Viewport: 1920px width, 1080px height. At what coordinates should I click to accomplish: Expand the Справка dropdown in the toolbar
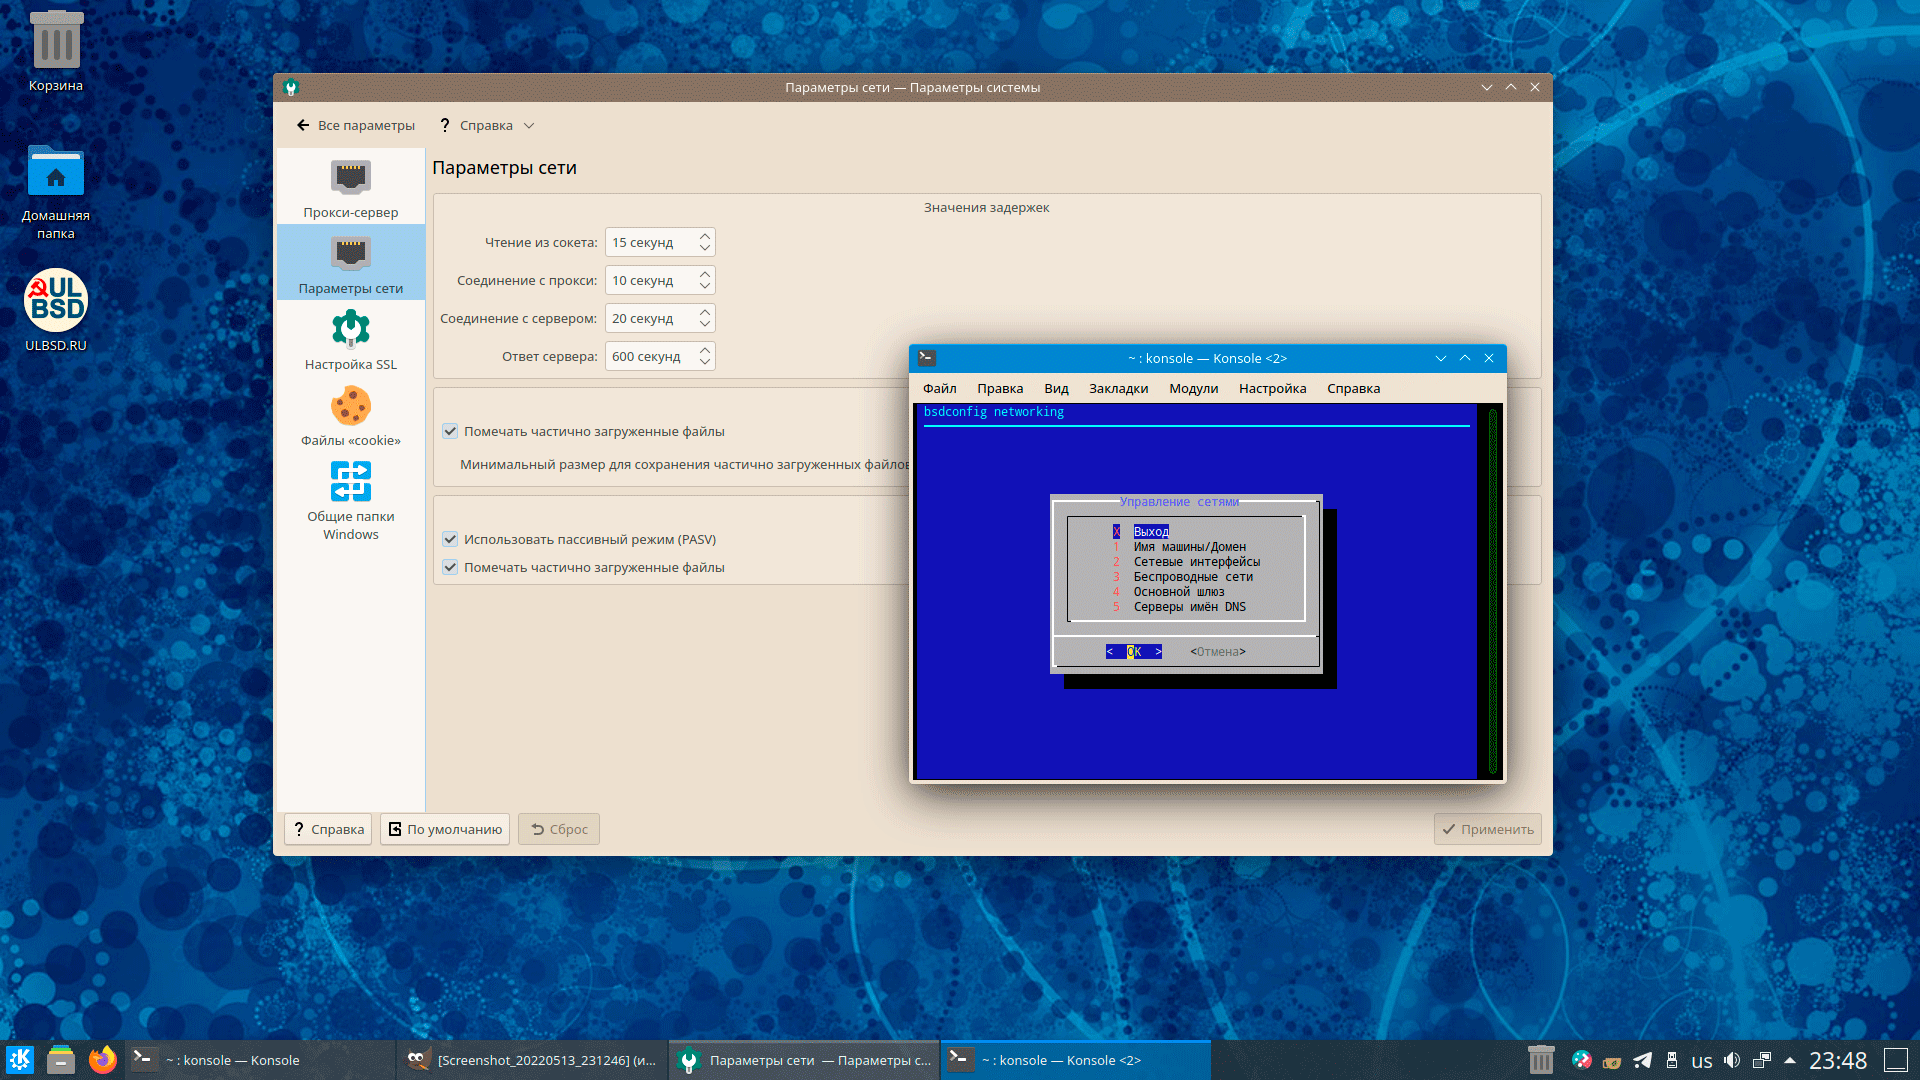click(488, 125)
